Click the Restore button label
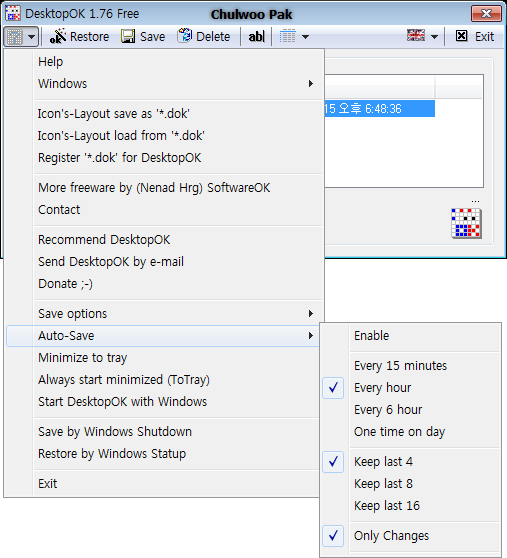The height and width of the screenshot is (558, 507). point(90,37)
